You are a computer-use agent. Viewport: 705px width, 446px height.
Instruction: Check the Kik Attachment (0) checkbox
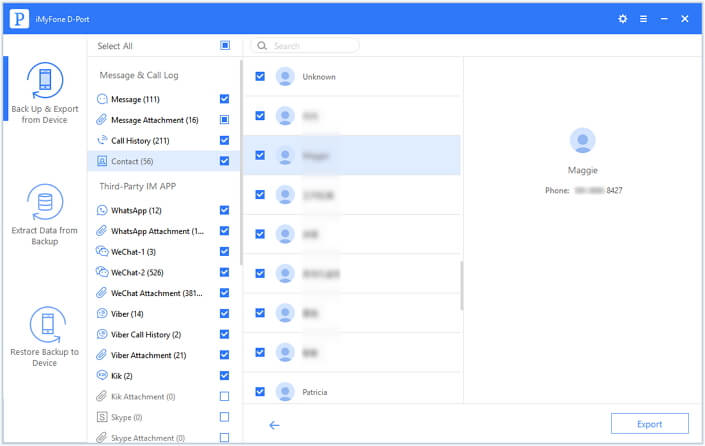pyautogui.click(x=224, y=396)
